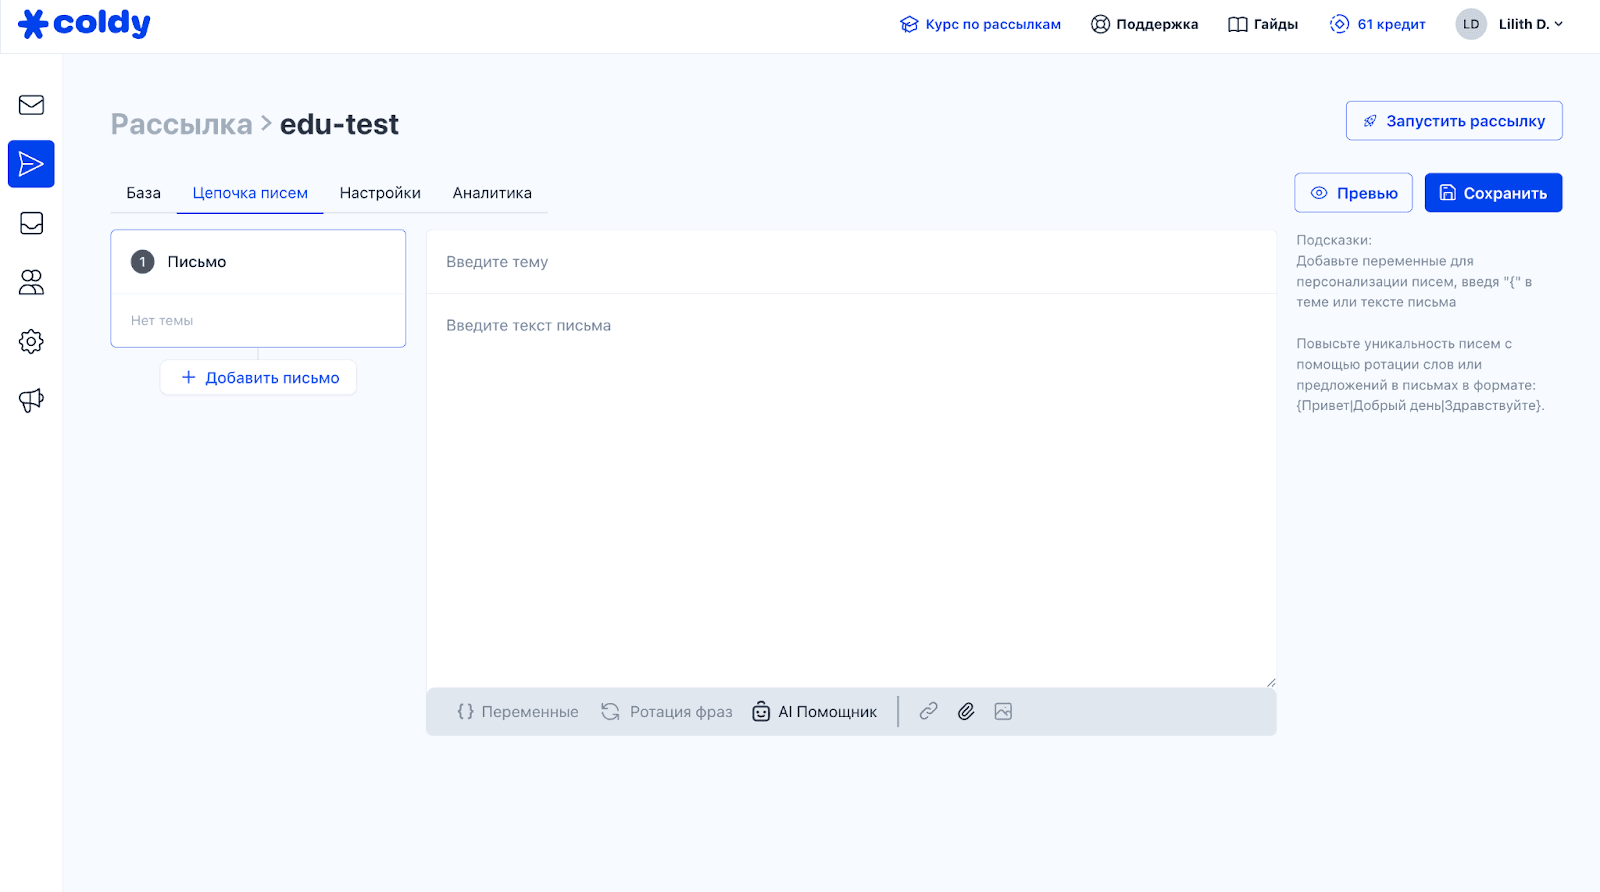Open the settings gear sidebar icon

[31, 342]
